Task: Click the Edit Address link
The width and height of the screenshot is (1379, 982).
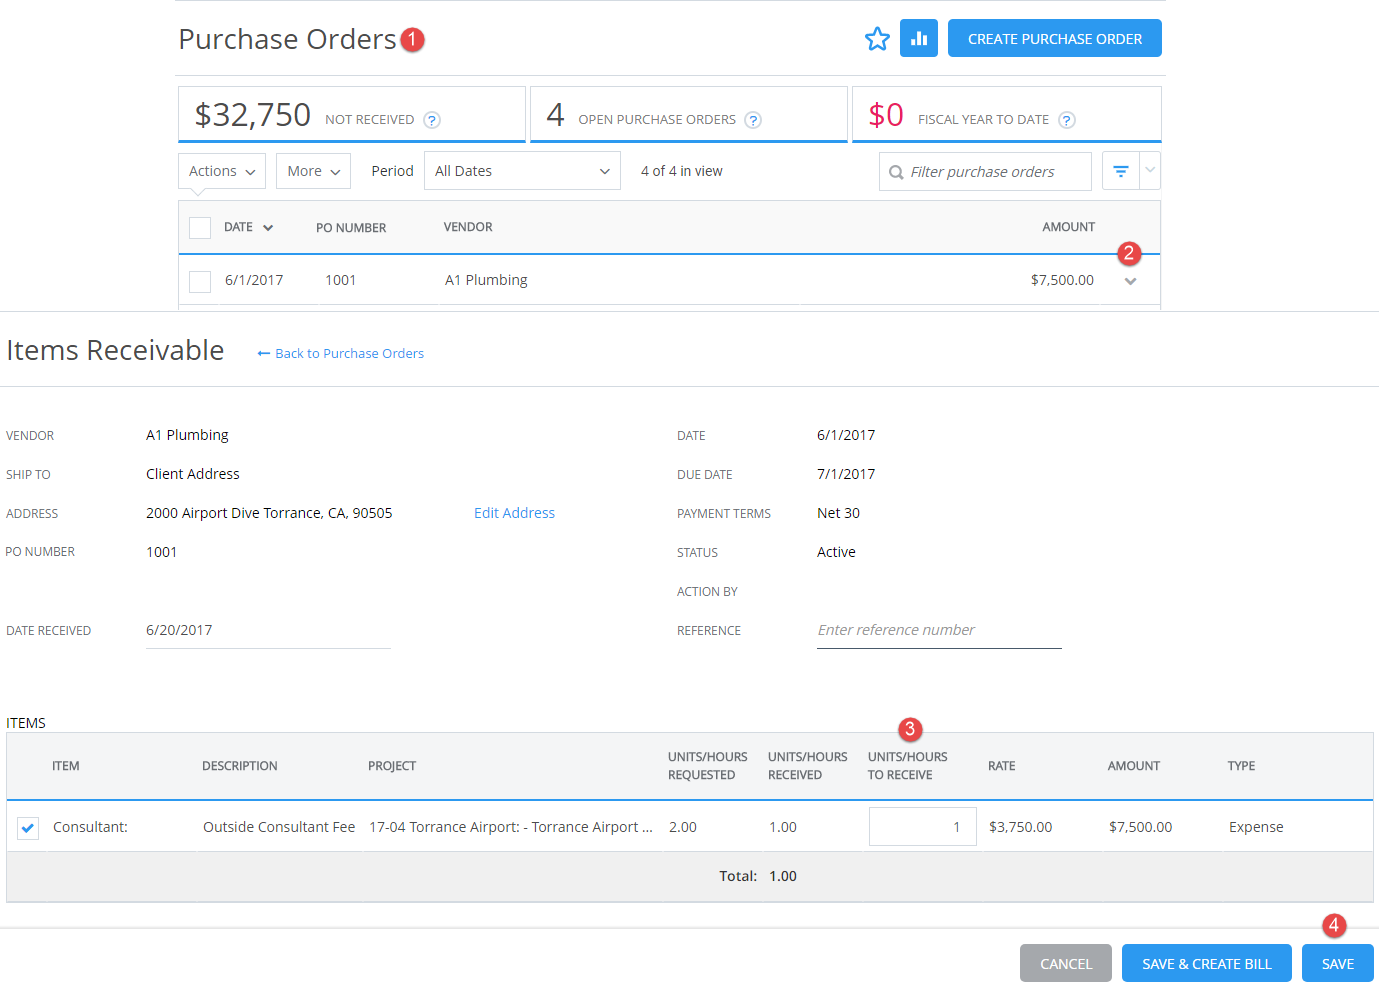Action: (514, 513)
